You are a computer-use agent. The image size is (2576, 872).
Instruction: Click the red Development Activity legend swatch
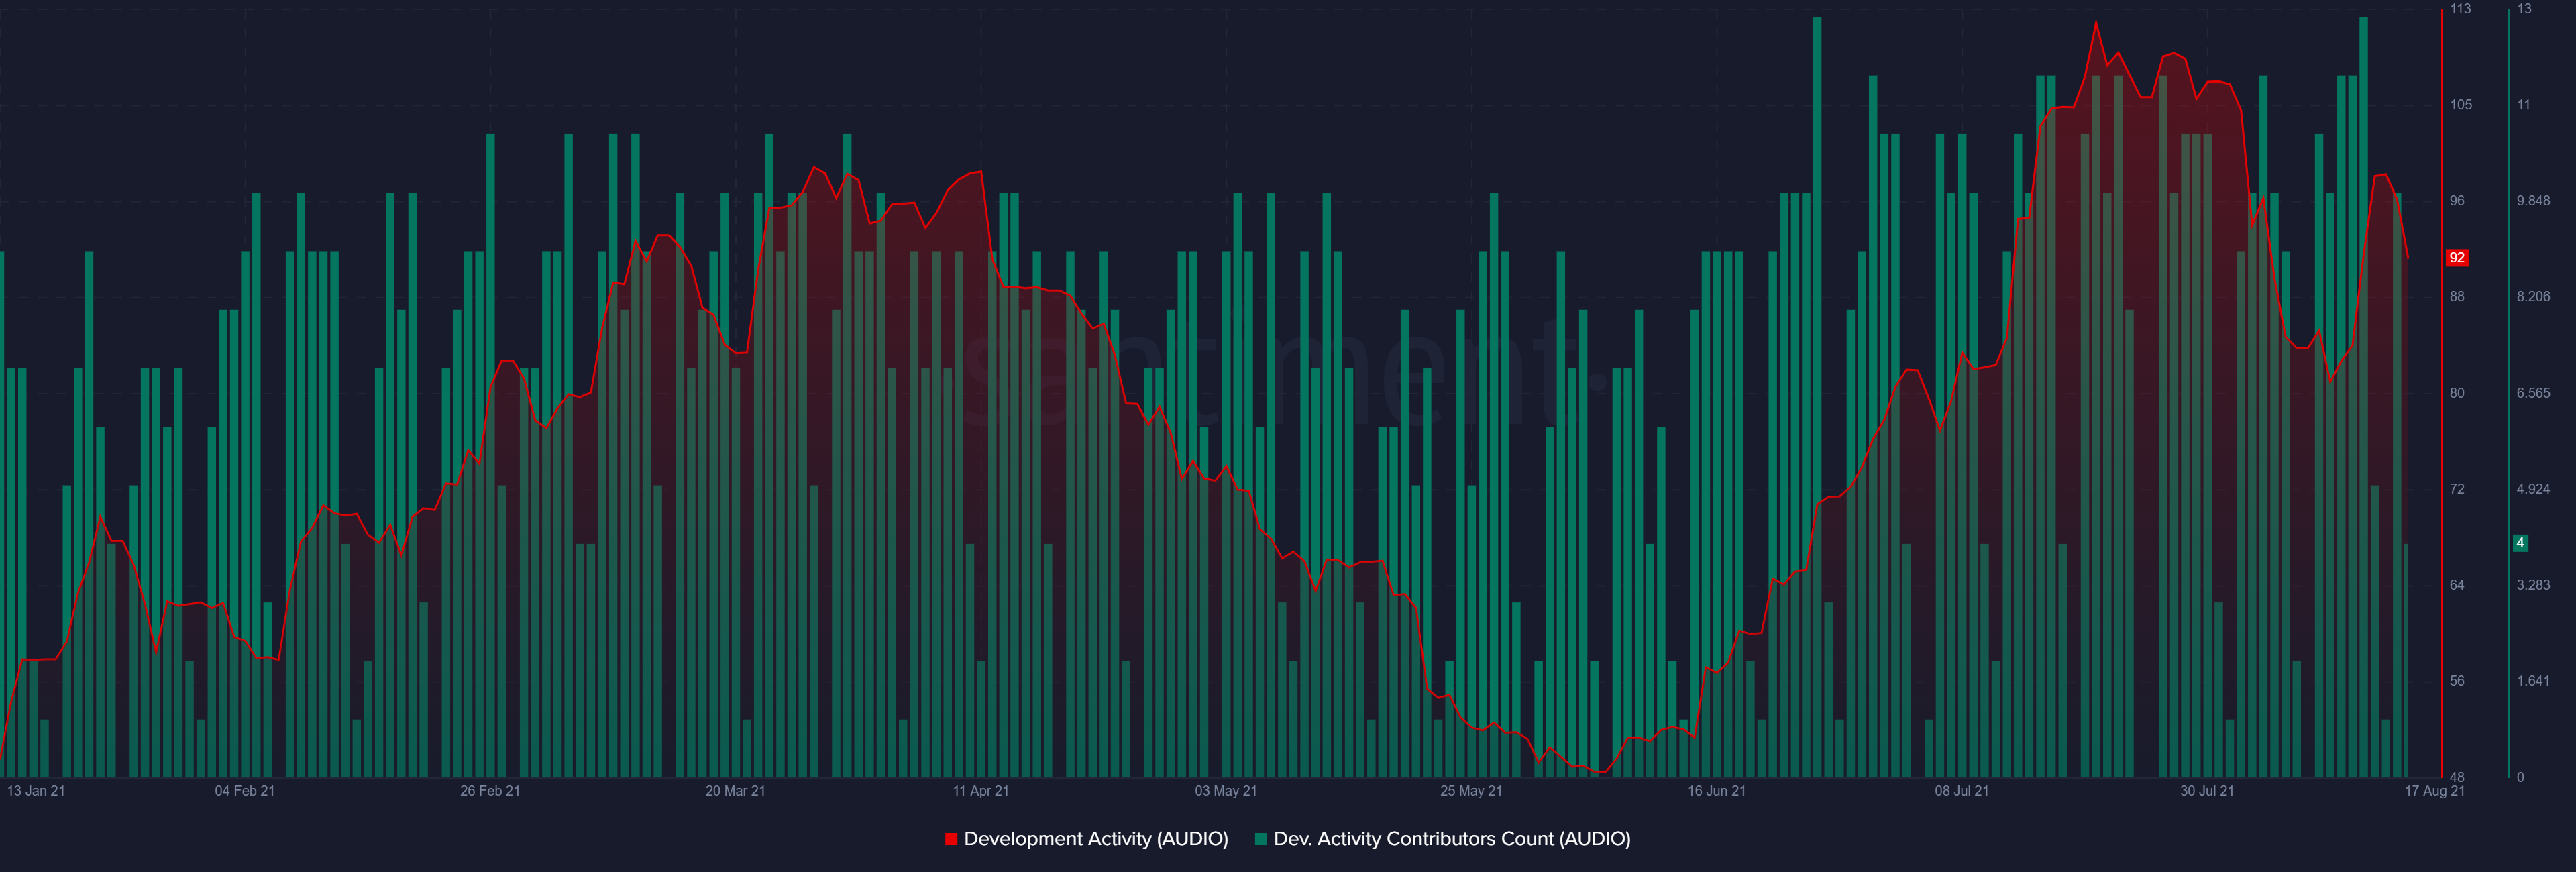[x=951, y=839]
